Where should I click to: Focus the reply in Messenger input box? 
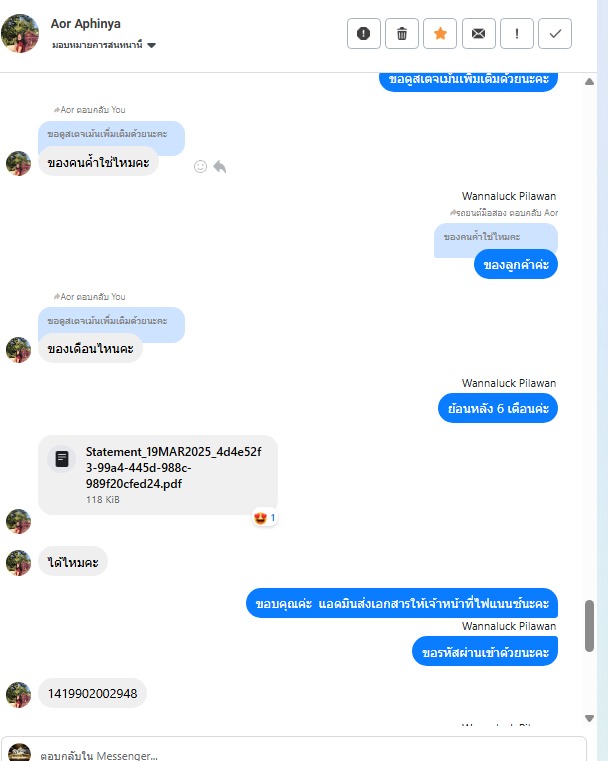(294, 751)
